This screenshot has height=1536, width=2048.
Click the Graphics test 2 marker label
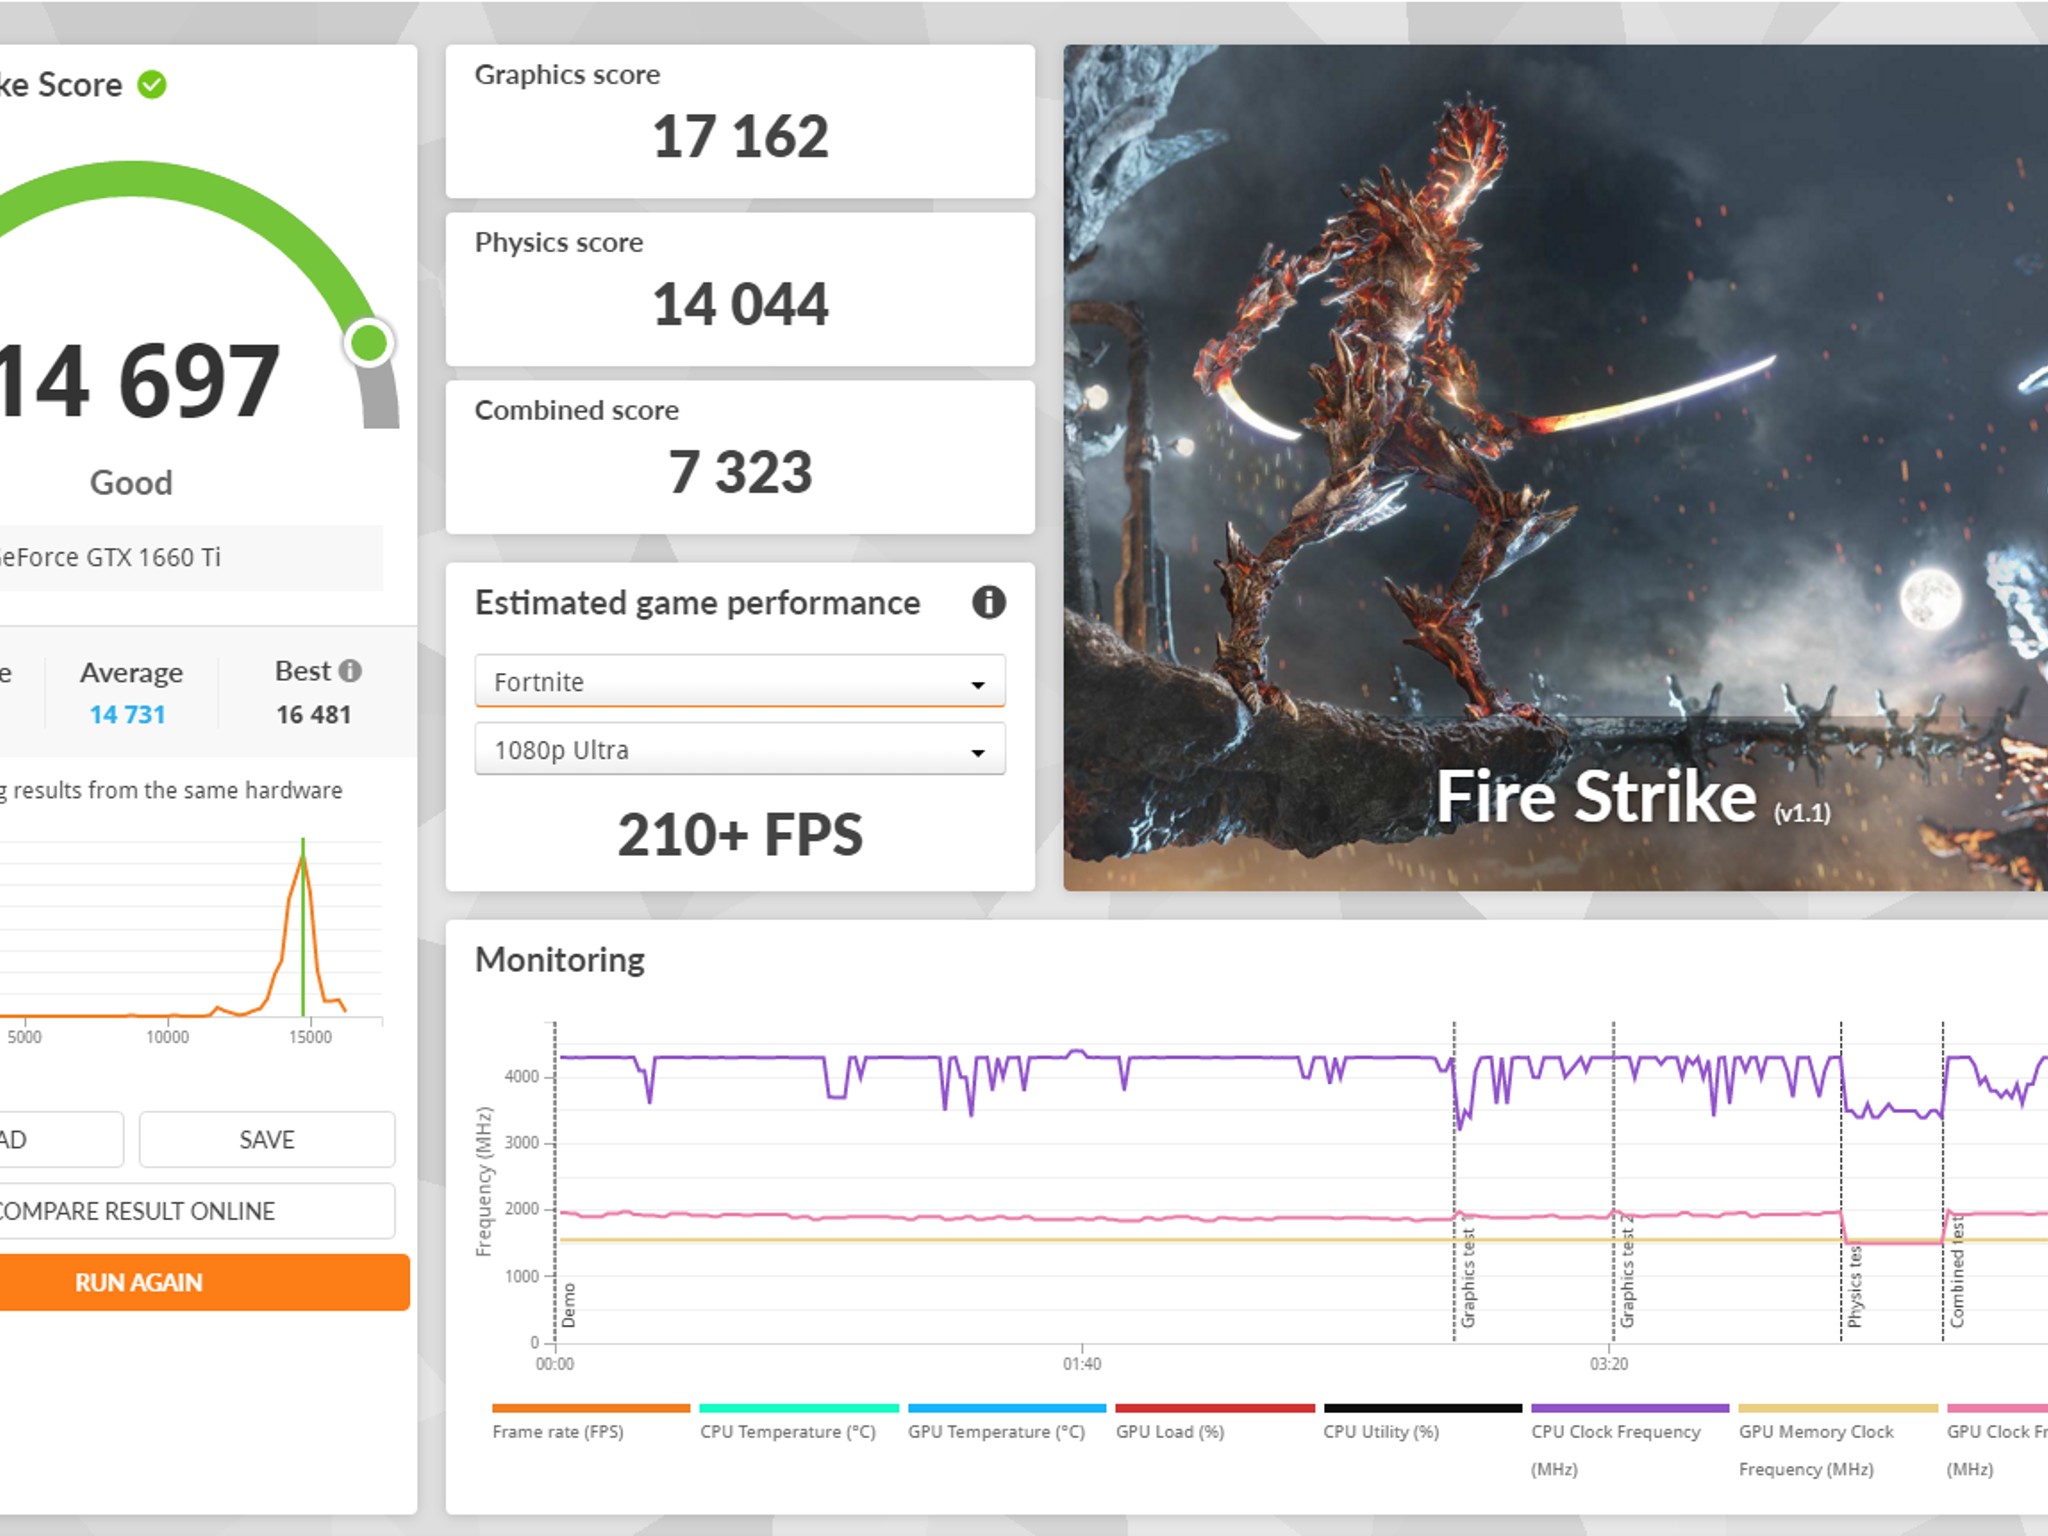(1627, 1271)
